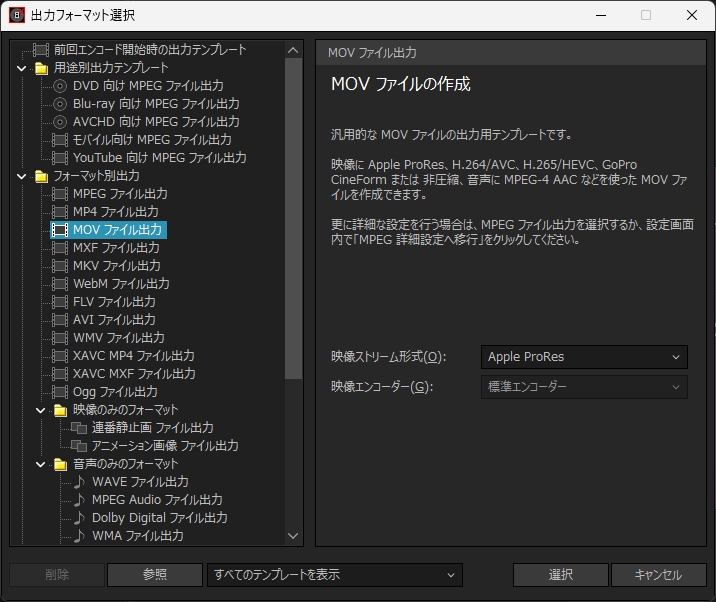
Task: Open the 映像ストリーム形式 Apple ProRes dropdown
Action: 584,357
